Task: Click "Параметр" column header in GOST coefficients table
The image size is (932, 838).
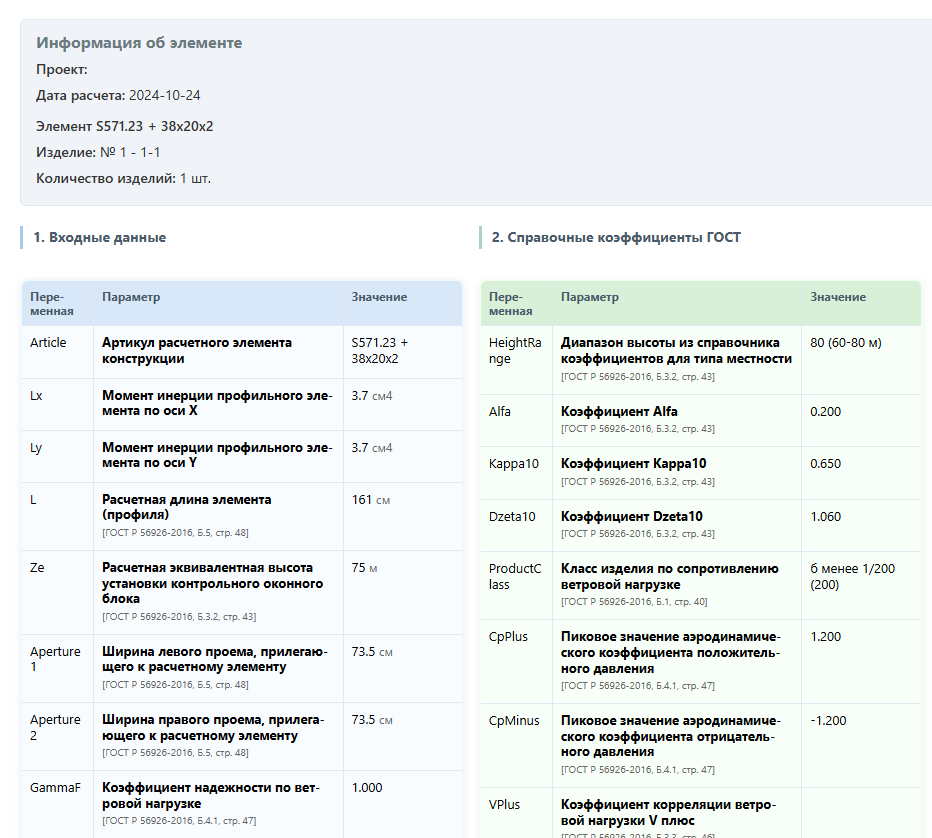Action: (x=590, y=297)
